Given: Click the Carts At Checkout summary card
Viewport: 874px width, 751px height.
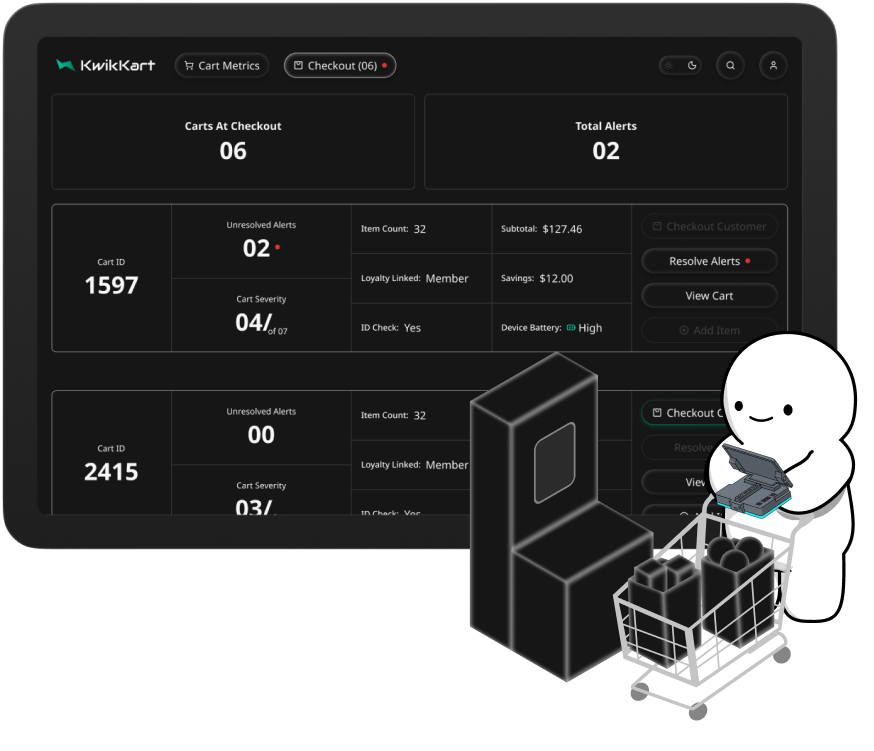Looking at the screenshot, I should [233, 141].
